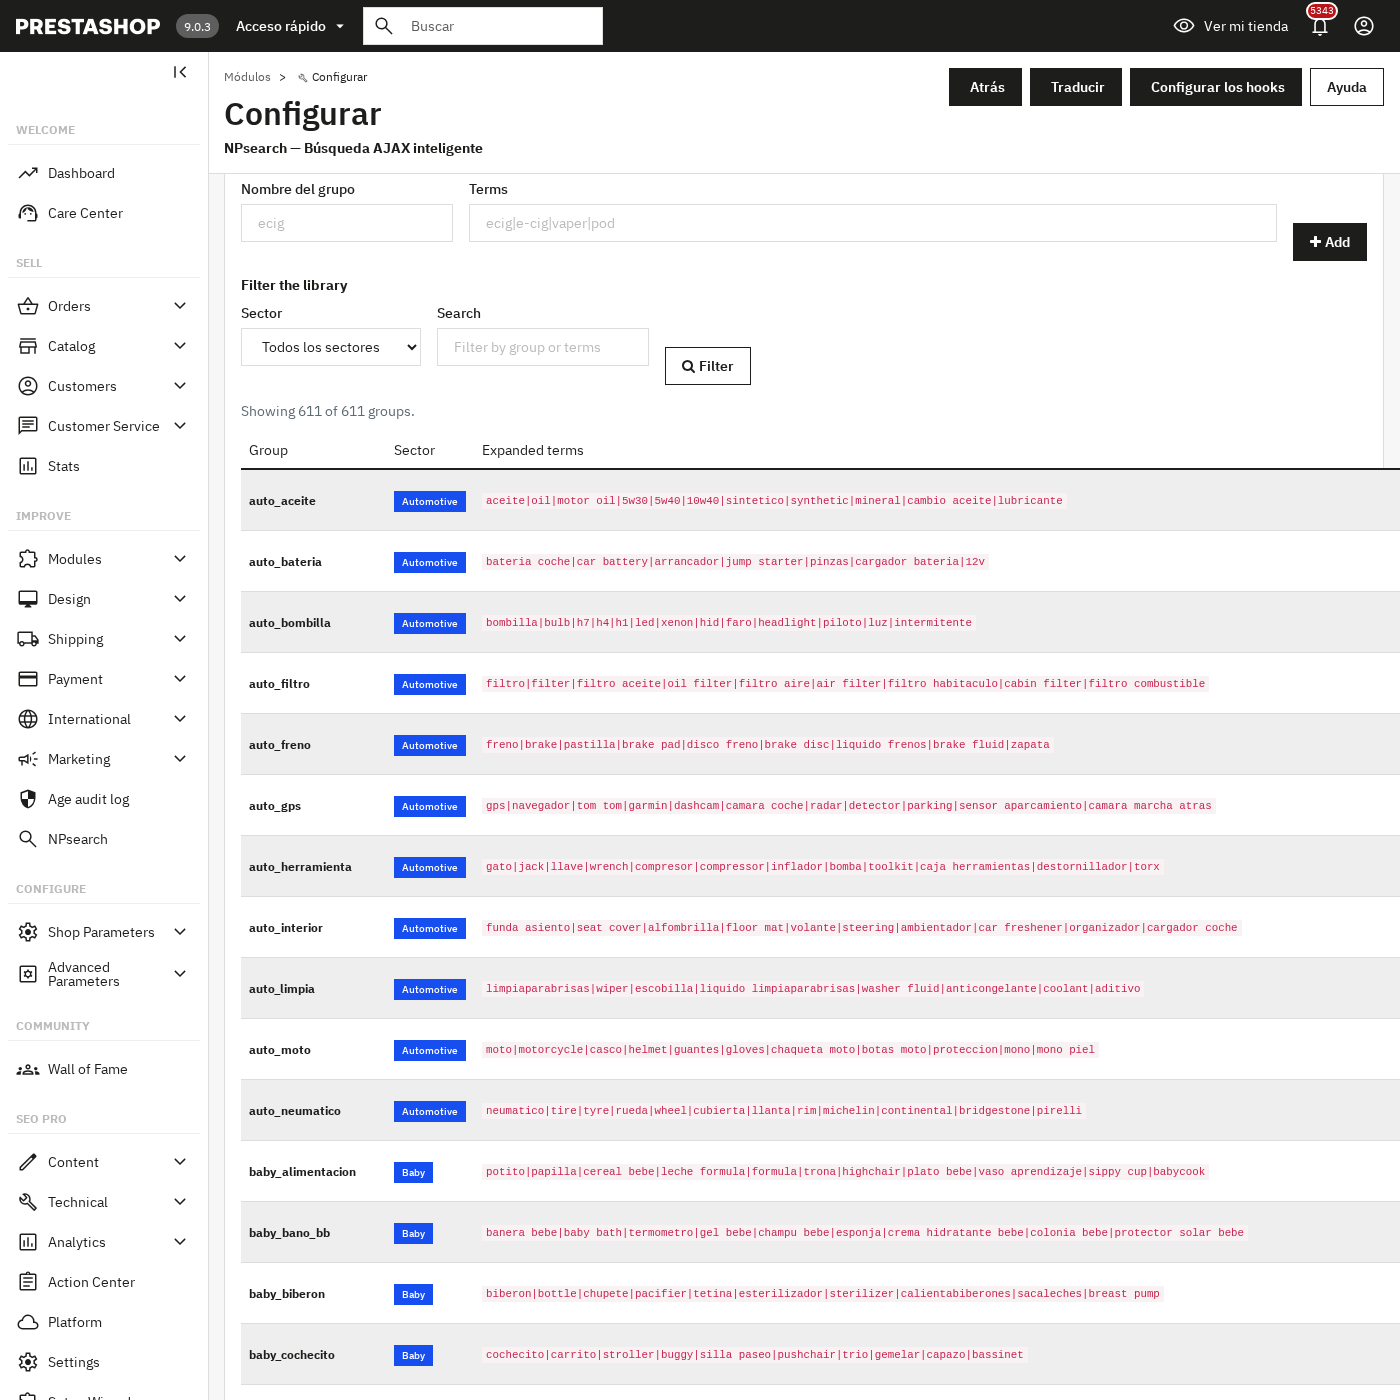Open the Acceso rápido dropdown
The image size is (1400, 1400).
pos(290,26)
